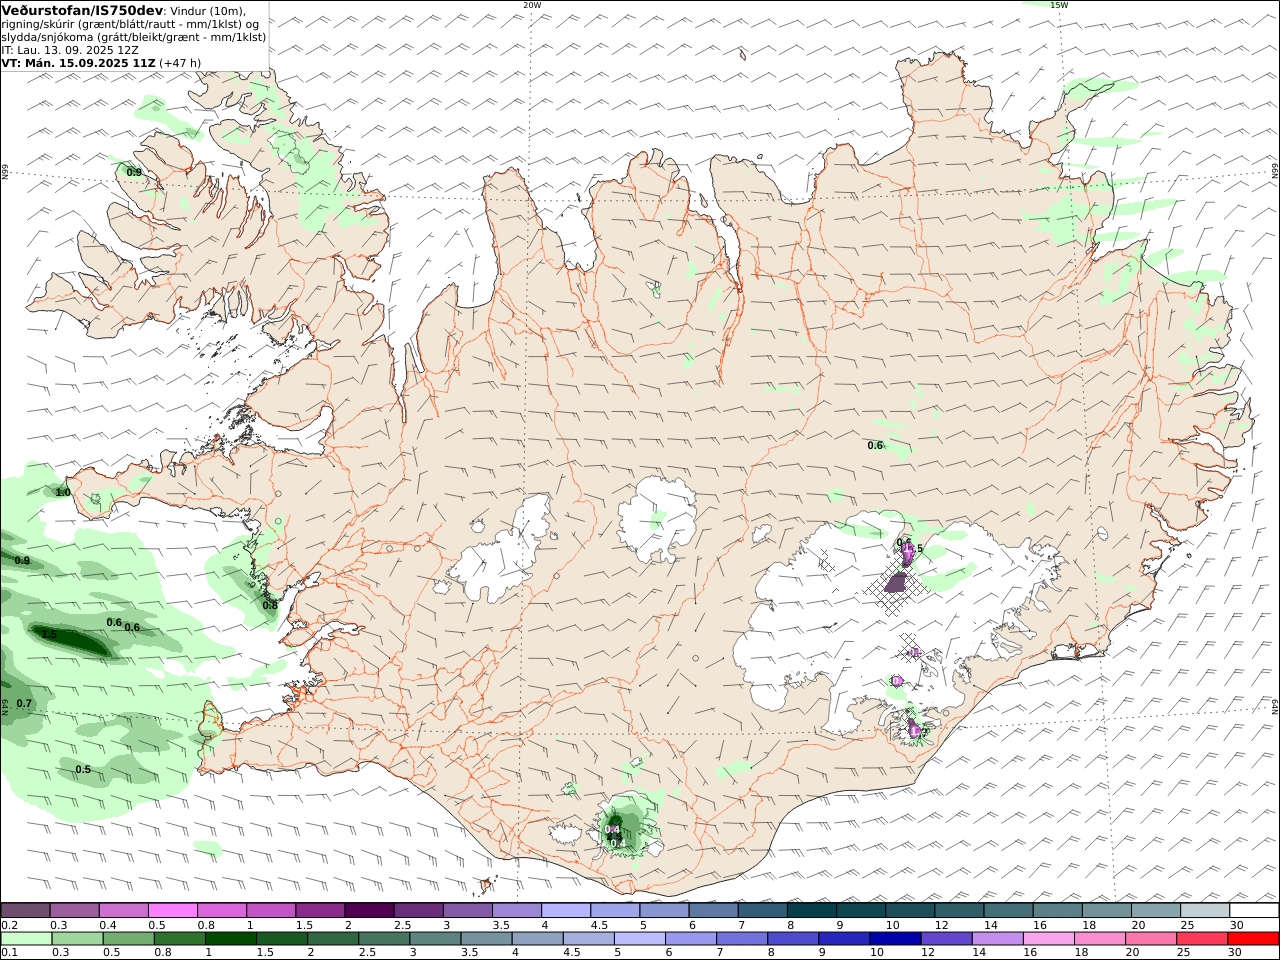Click the initial time 'IT: Lau. 13. 09. 2025 12Z'
Image resolution: width=1280 pixels, height=960 pixels.
[70, 50]
